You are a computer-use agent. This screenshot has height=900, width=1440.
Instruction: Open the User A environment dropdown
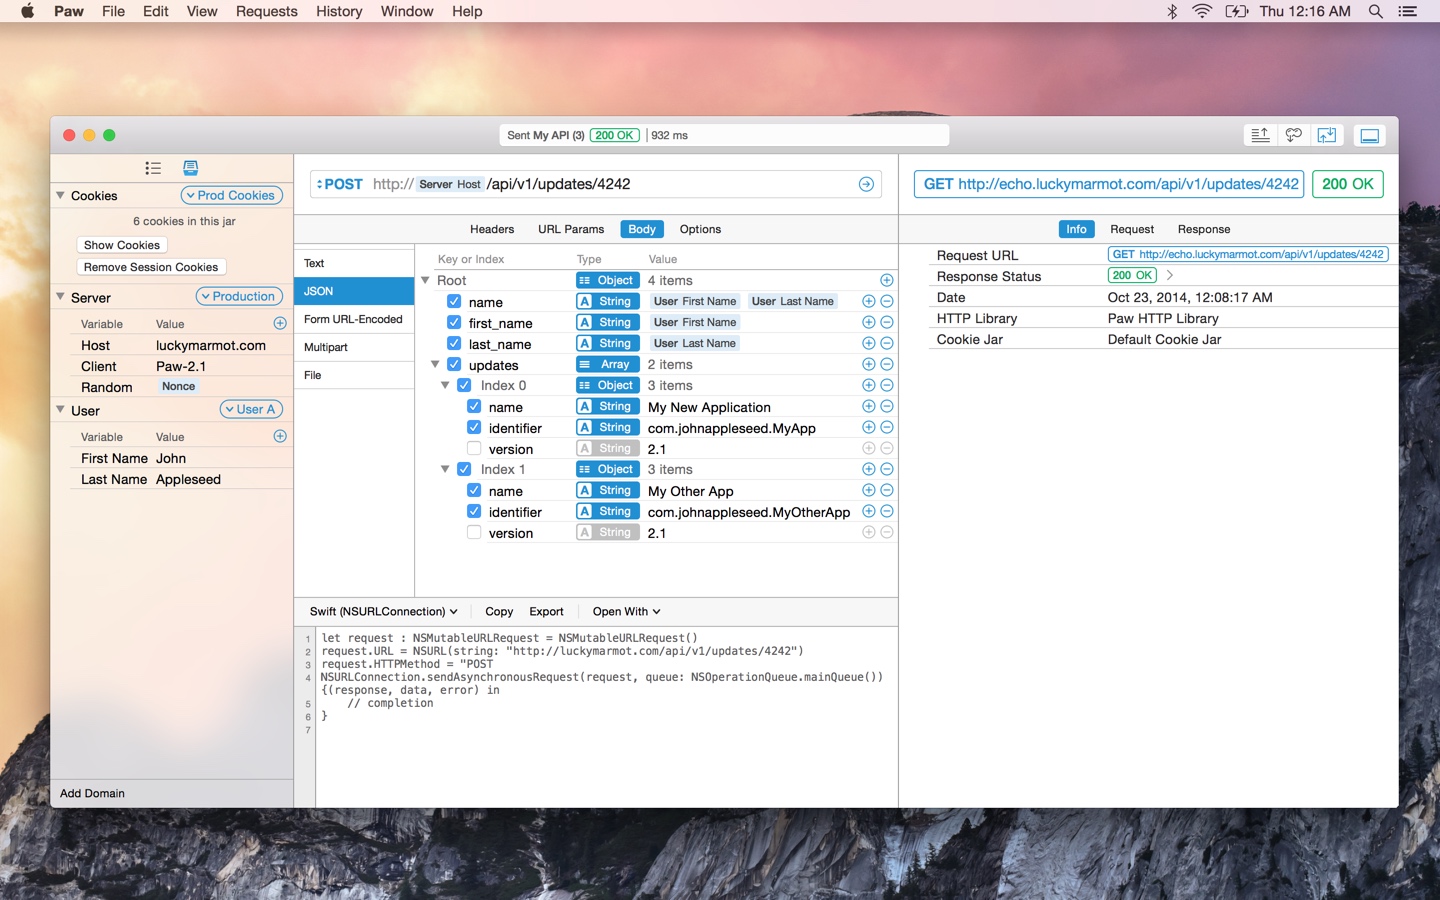pos(251,409)
